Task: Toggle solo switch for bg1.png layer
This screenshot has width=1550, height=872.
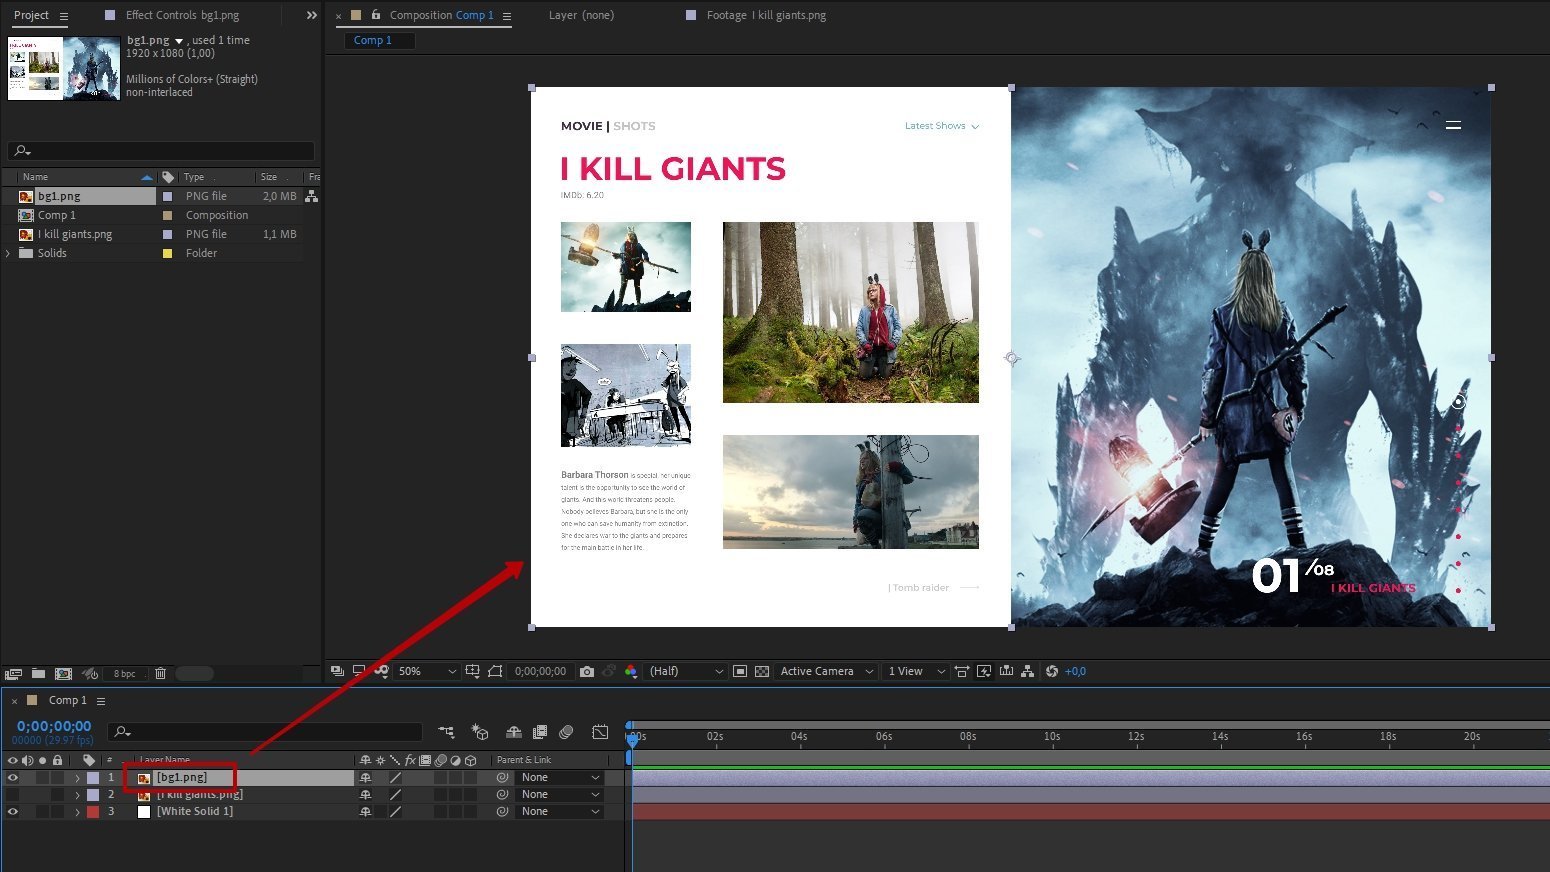Action: 42,777
